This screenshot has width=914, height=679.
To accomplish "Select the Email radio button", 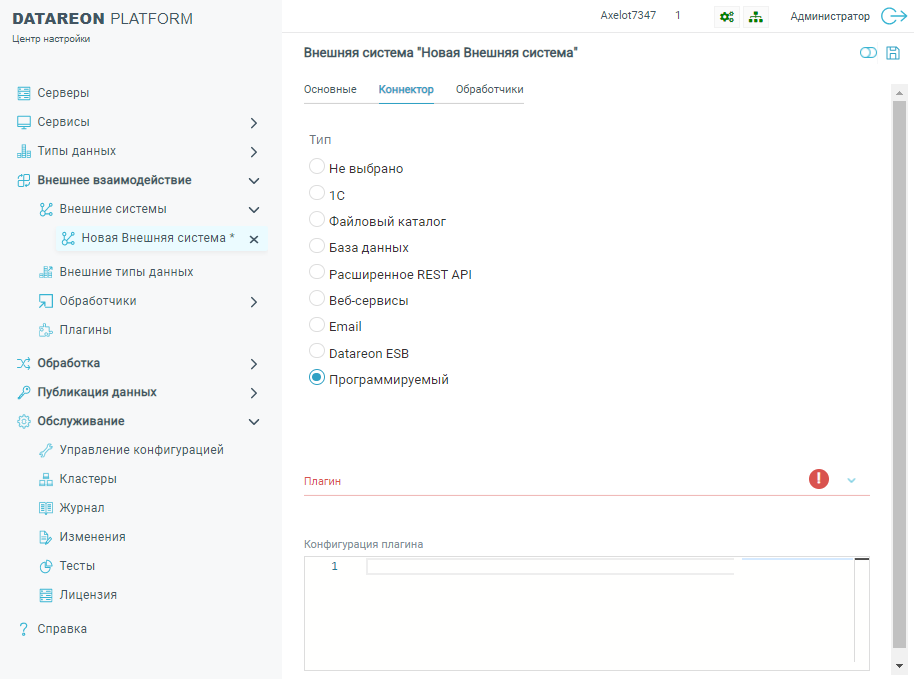I will [317, 325].
